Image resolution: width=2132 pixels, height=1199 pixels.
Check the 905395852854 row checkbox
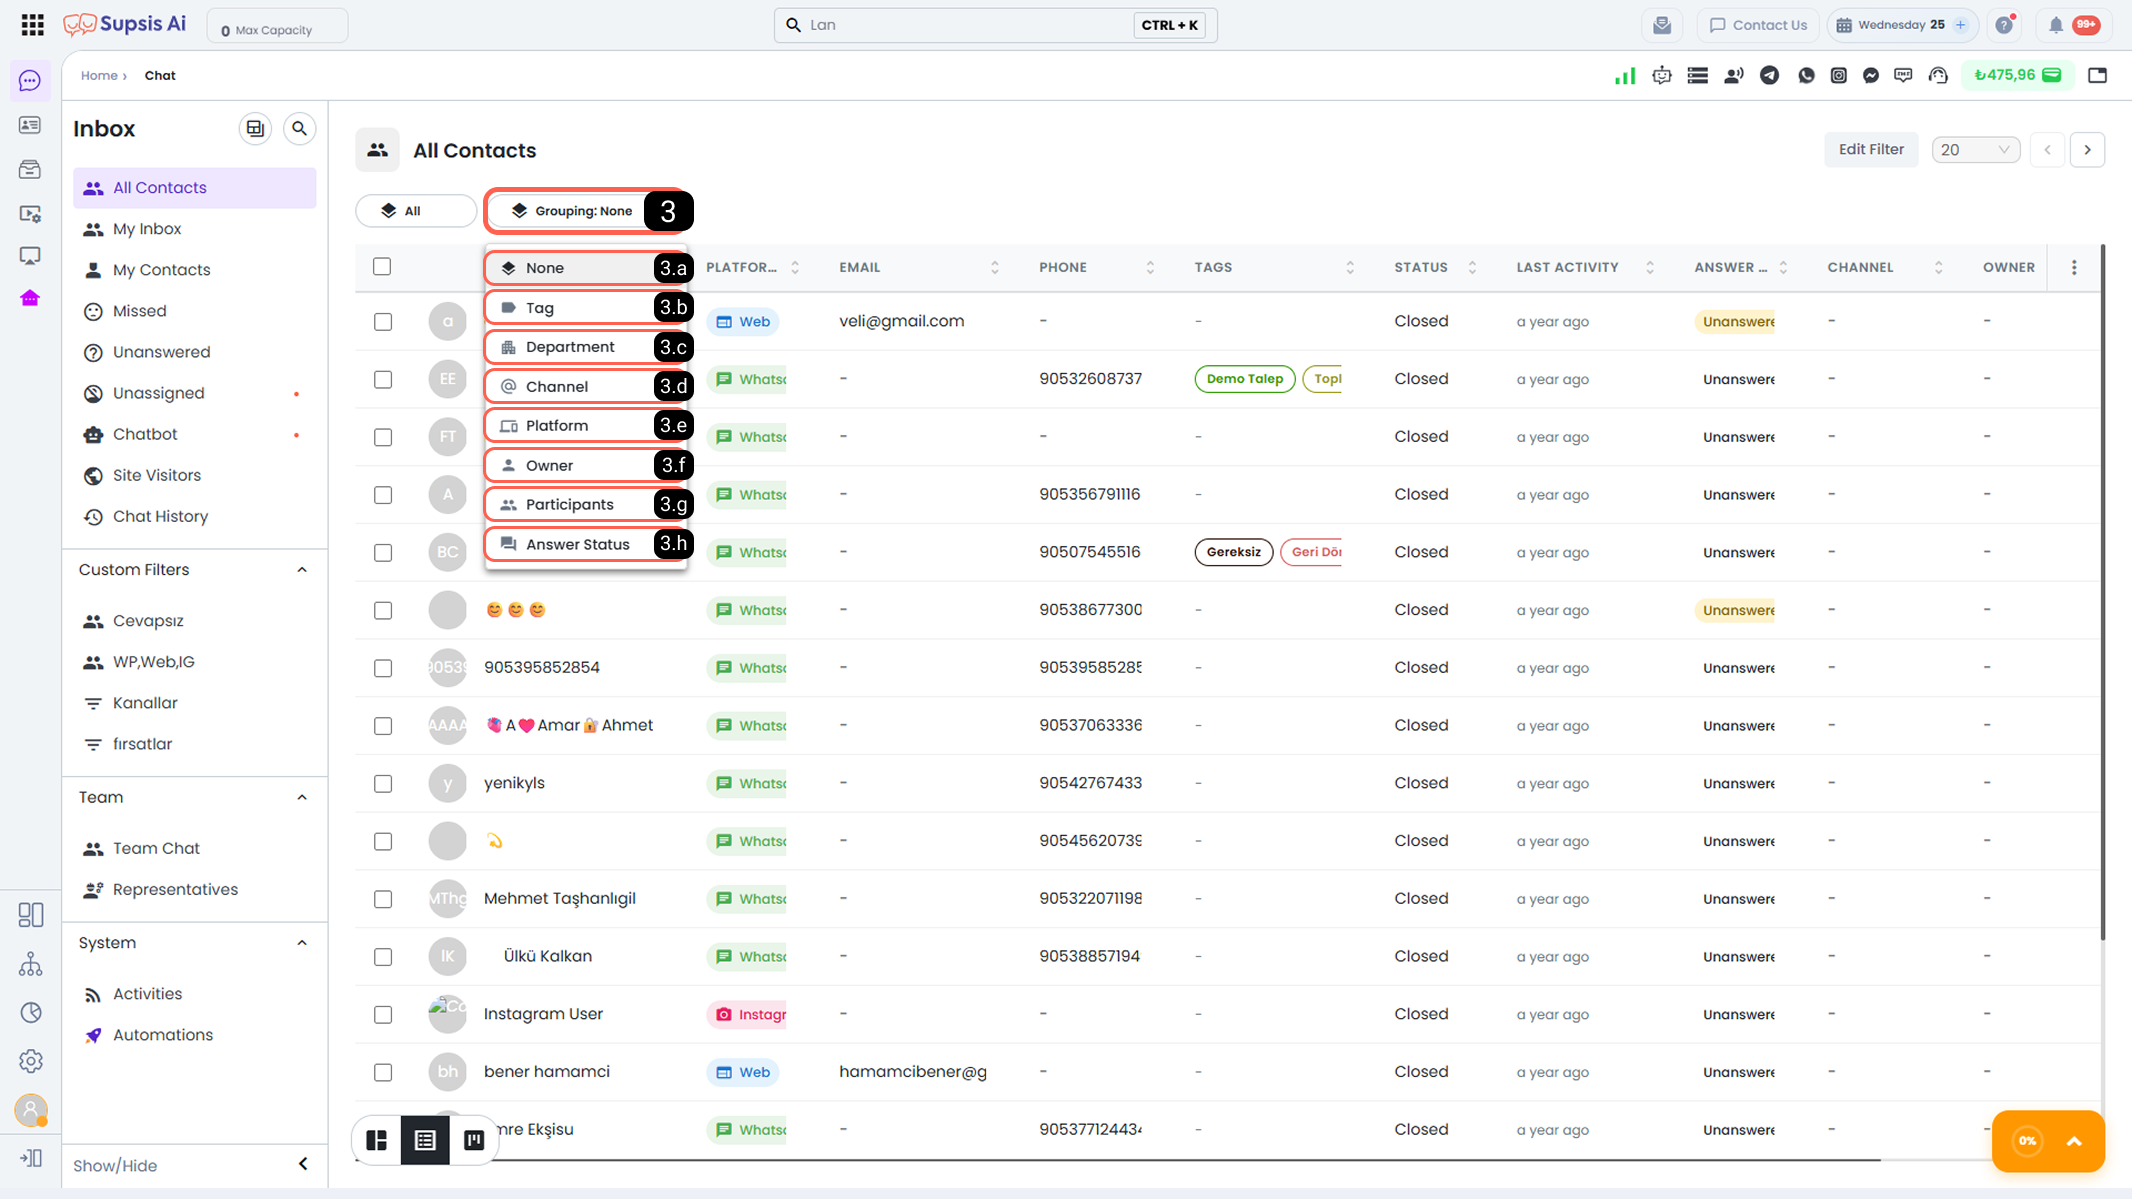[x=383, y=668]
